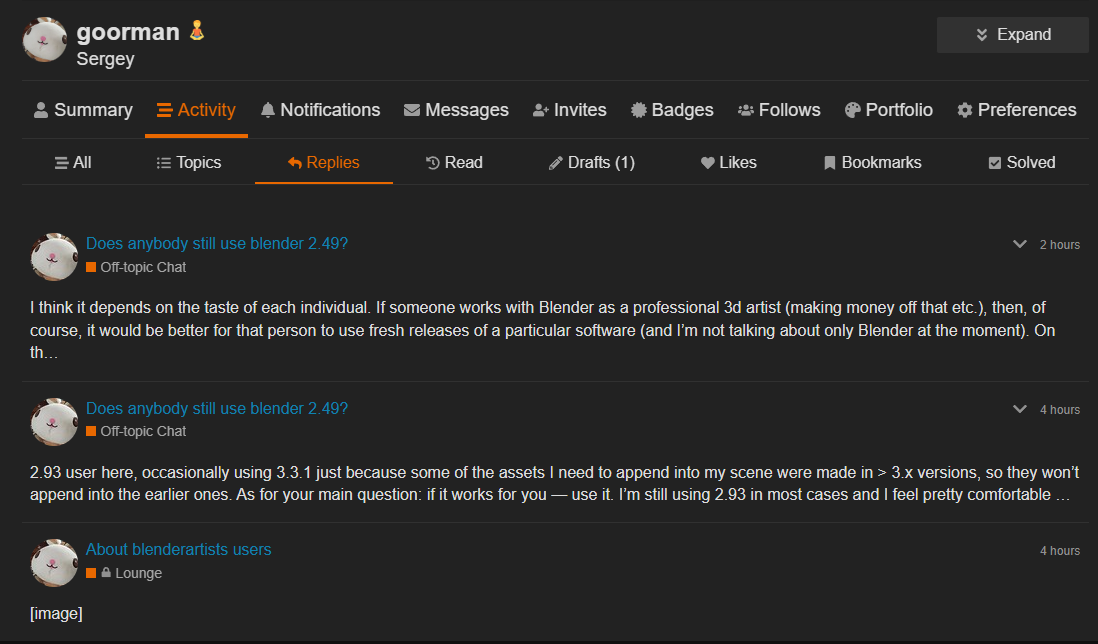
Task: Open goorman's profile avatar in the header
Action: pyautogui.click(x=45, y=40)
